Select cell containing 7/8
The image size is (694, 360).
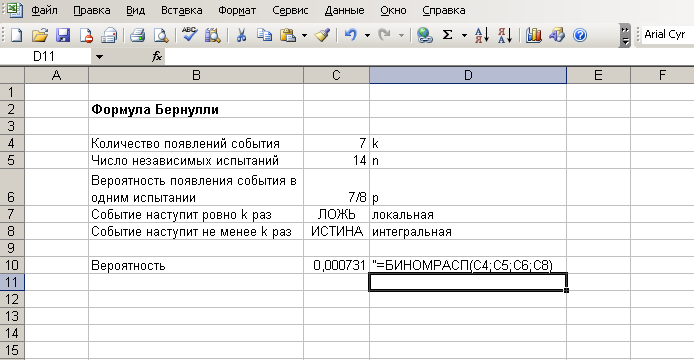pyautogui.click(x=336, y=187)
